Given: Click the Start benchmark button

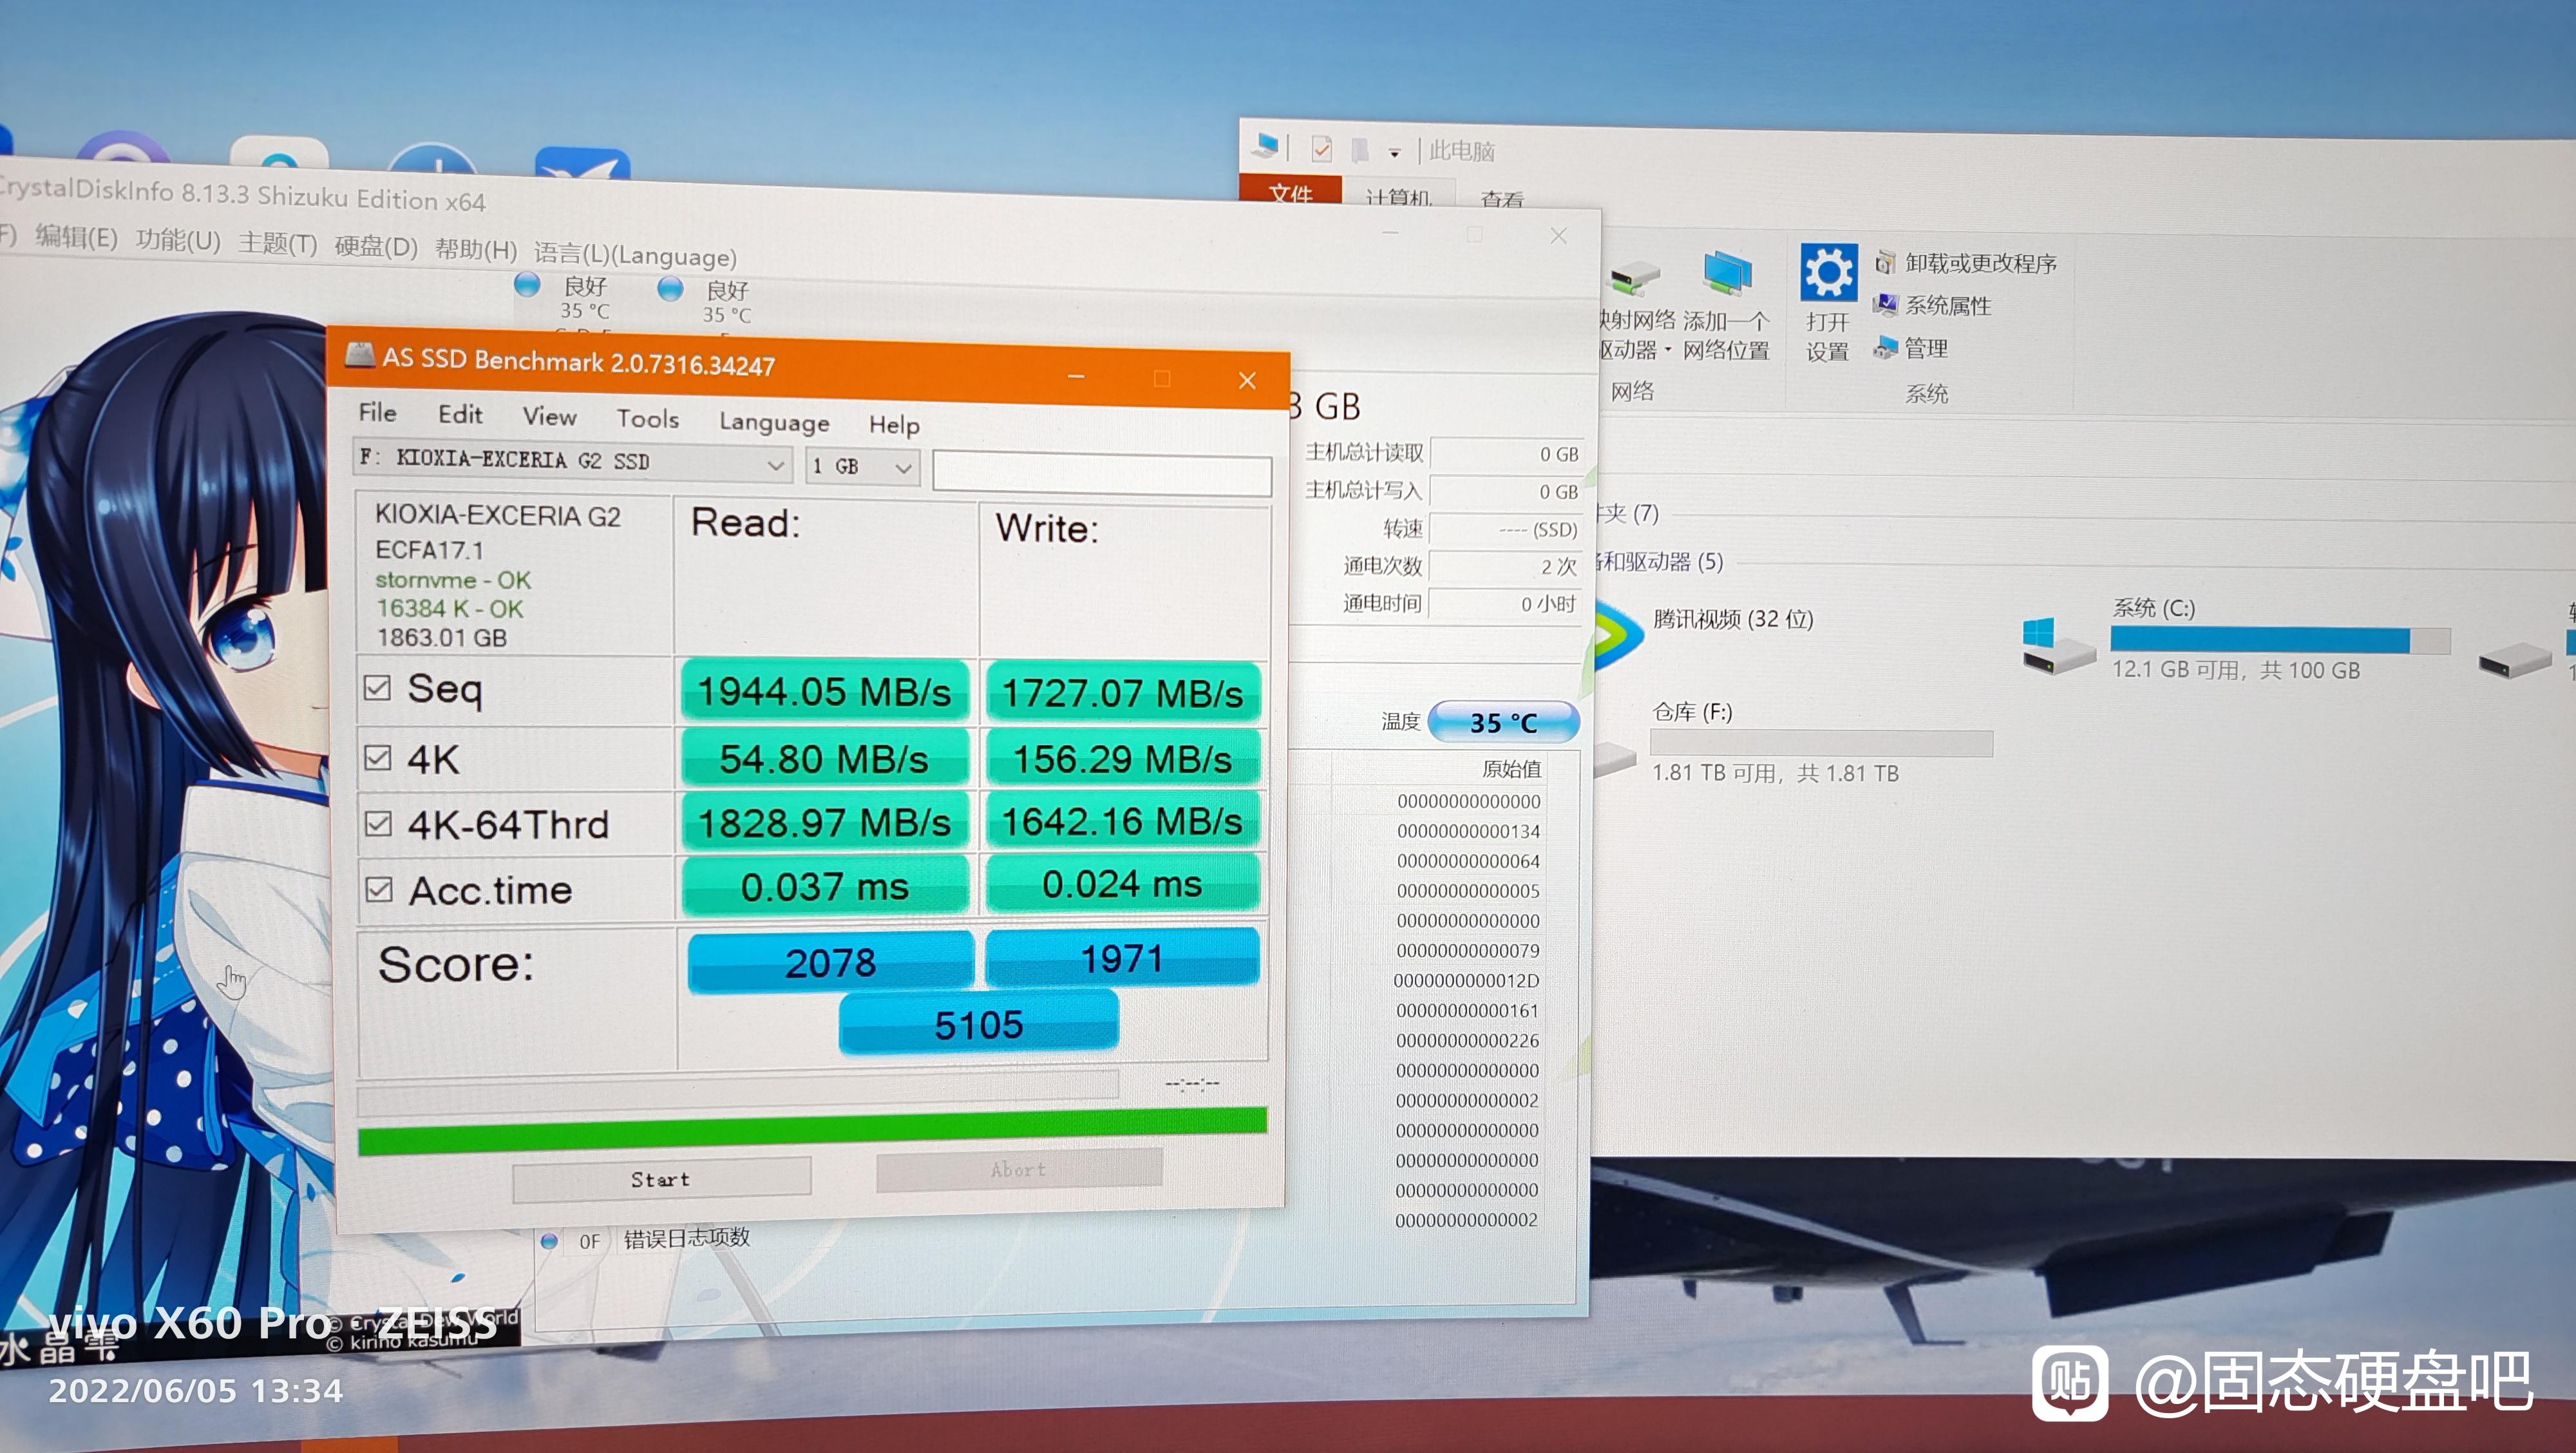Looking at the screenshot, I should (x=661, y=1179).
